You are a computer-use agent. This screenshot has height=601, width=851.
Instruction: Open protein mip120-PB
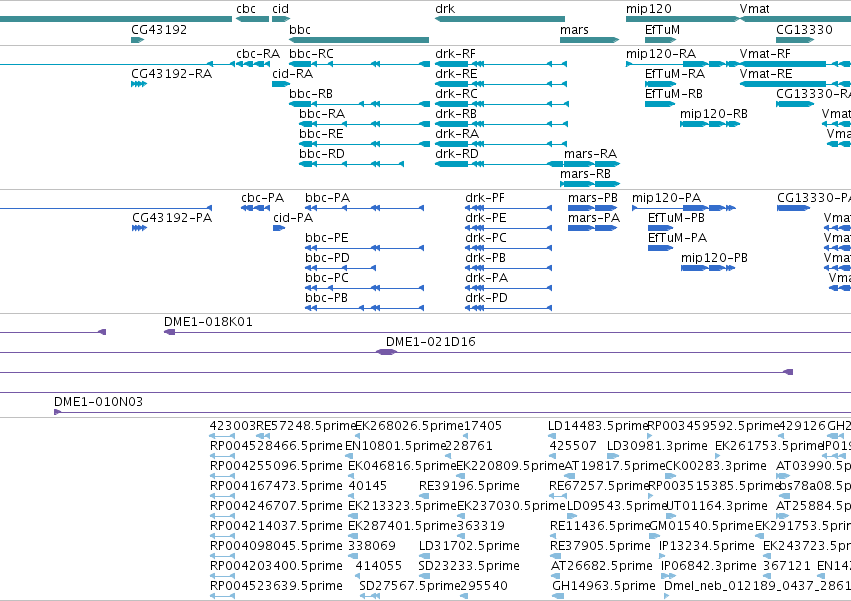[708, 268]
